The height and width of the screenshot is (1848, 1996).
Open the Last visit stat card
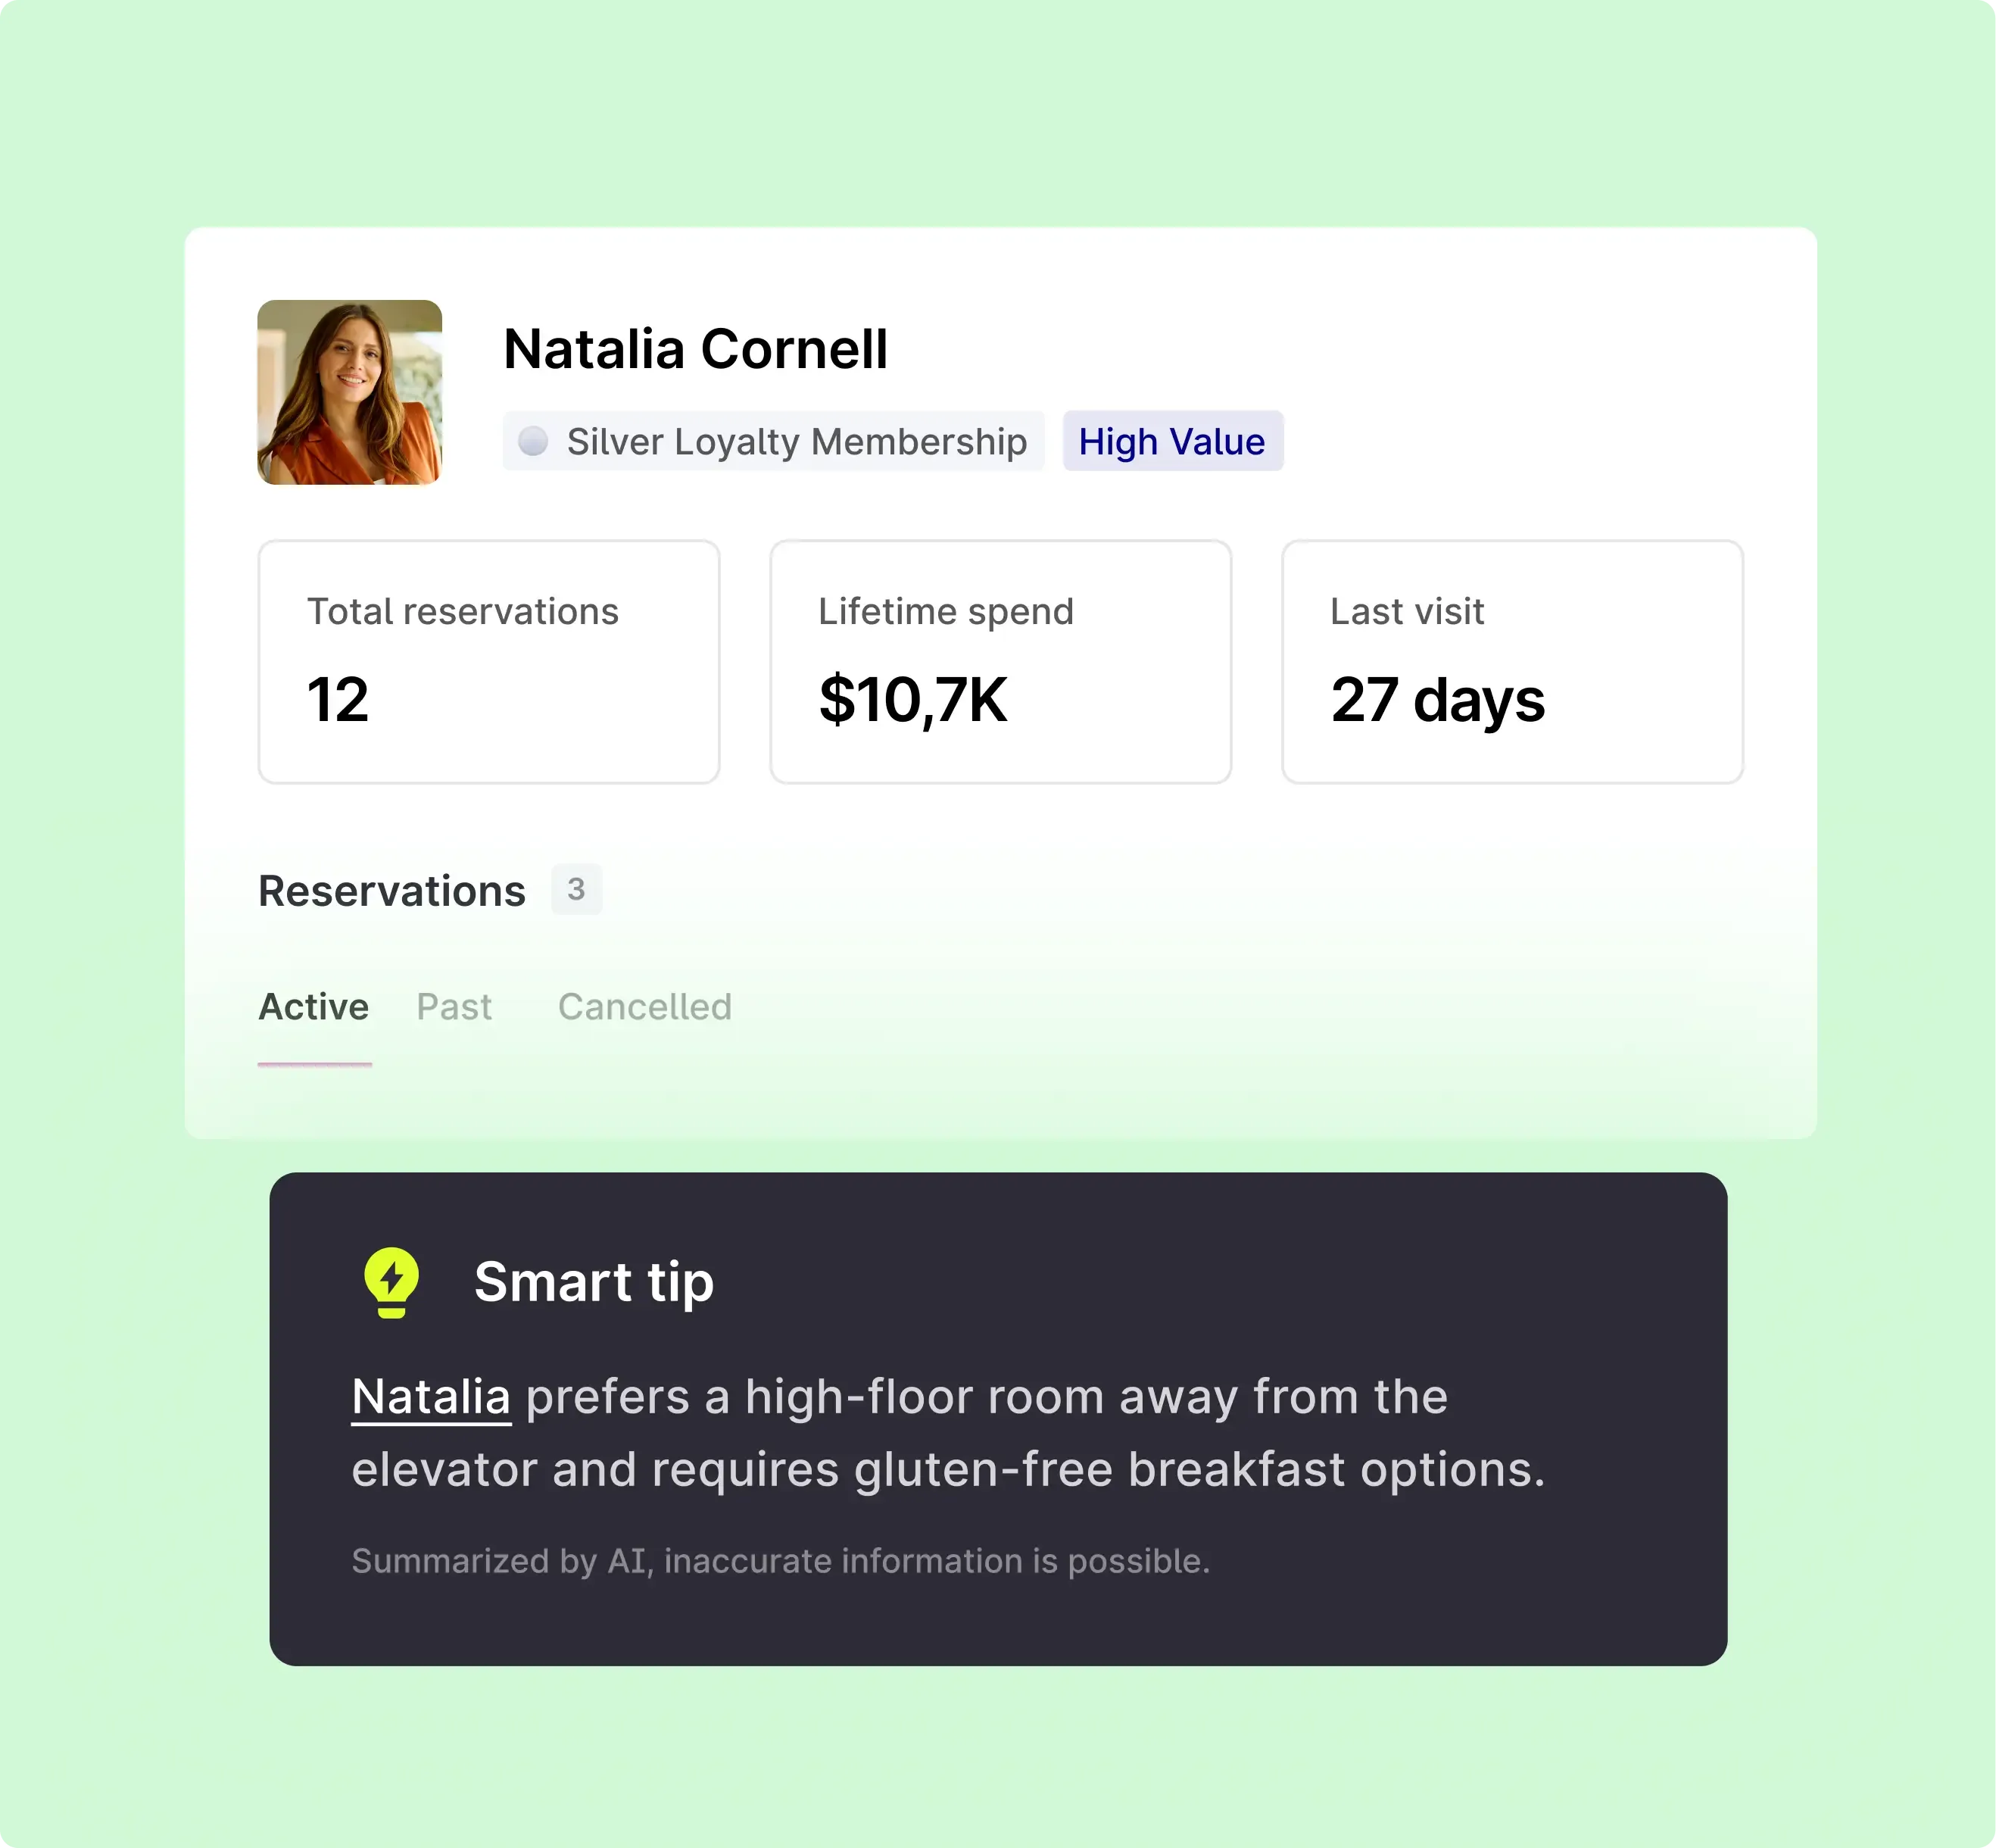click(x=1512, y=661)
